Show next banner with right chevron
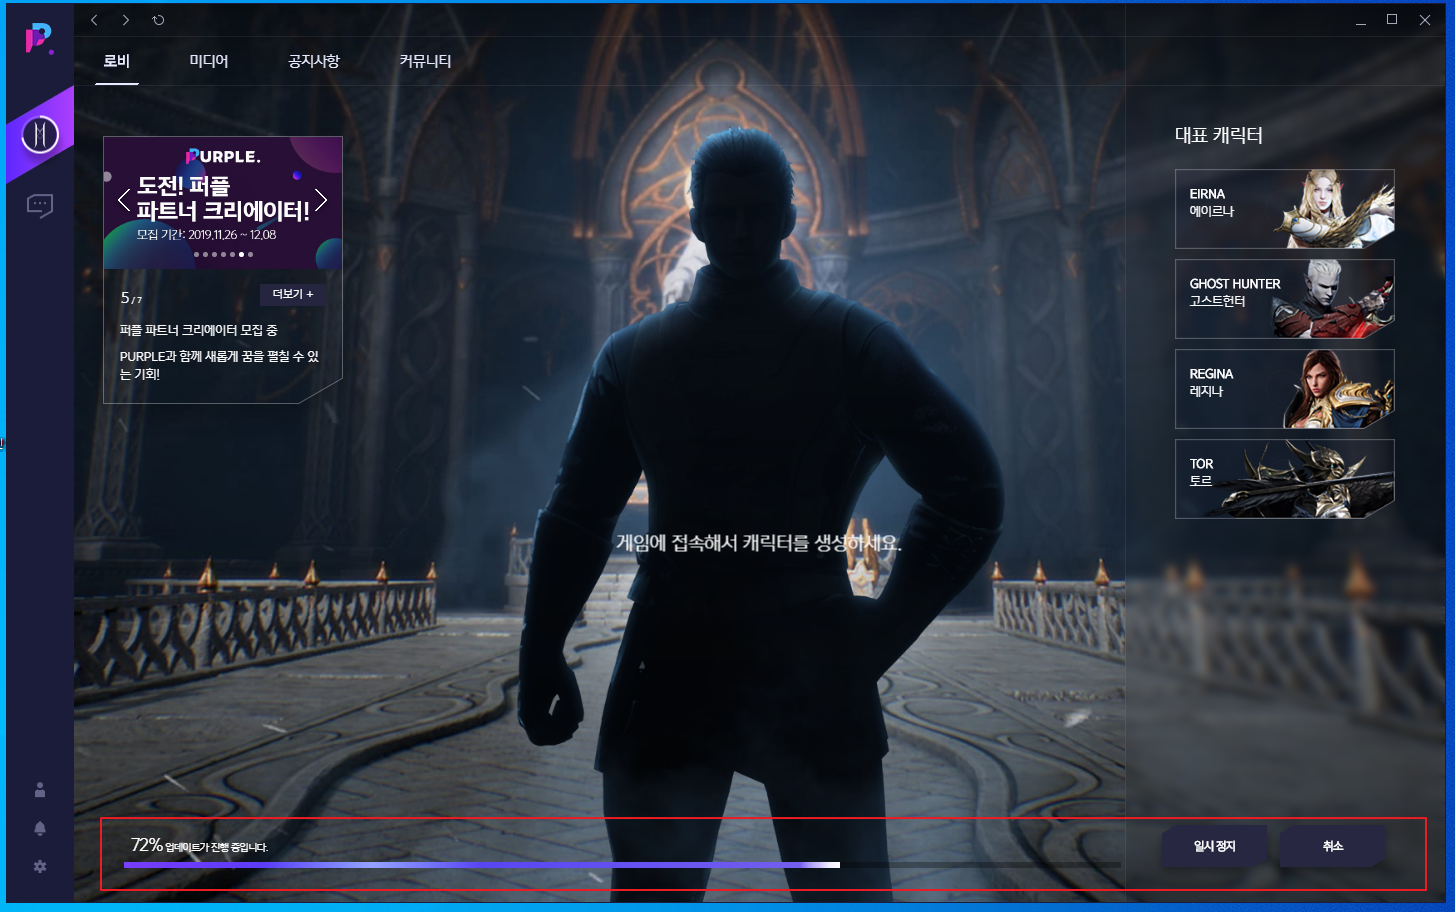Screen dimensions: 1455x912 click(321, 200)
